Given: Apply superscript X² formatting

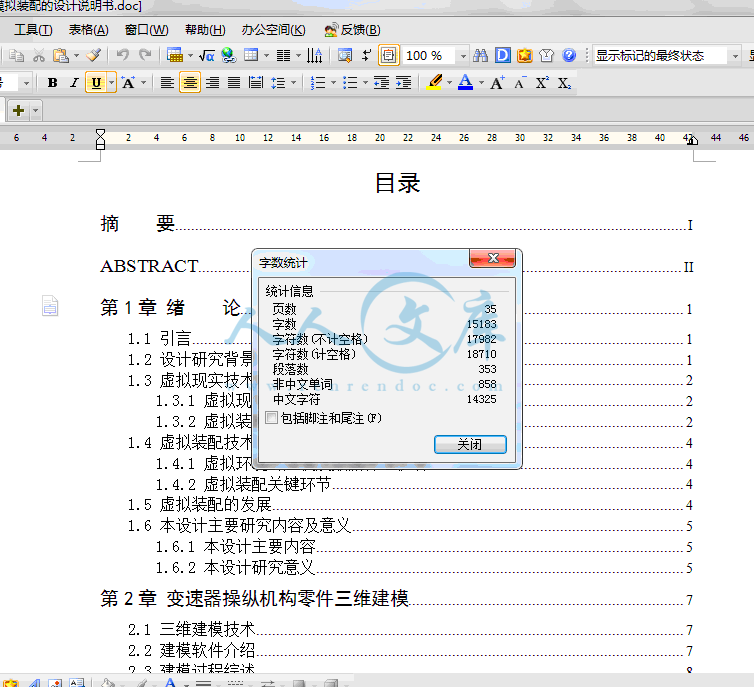Looking at the screenshot, I should pyautogui.click(x=542, y=83).
